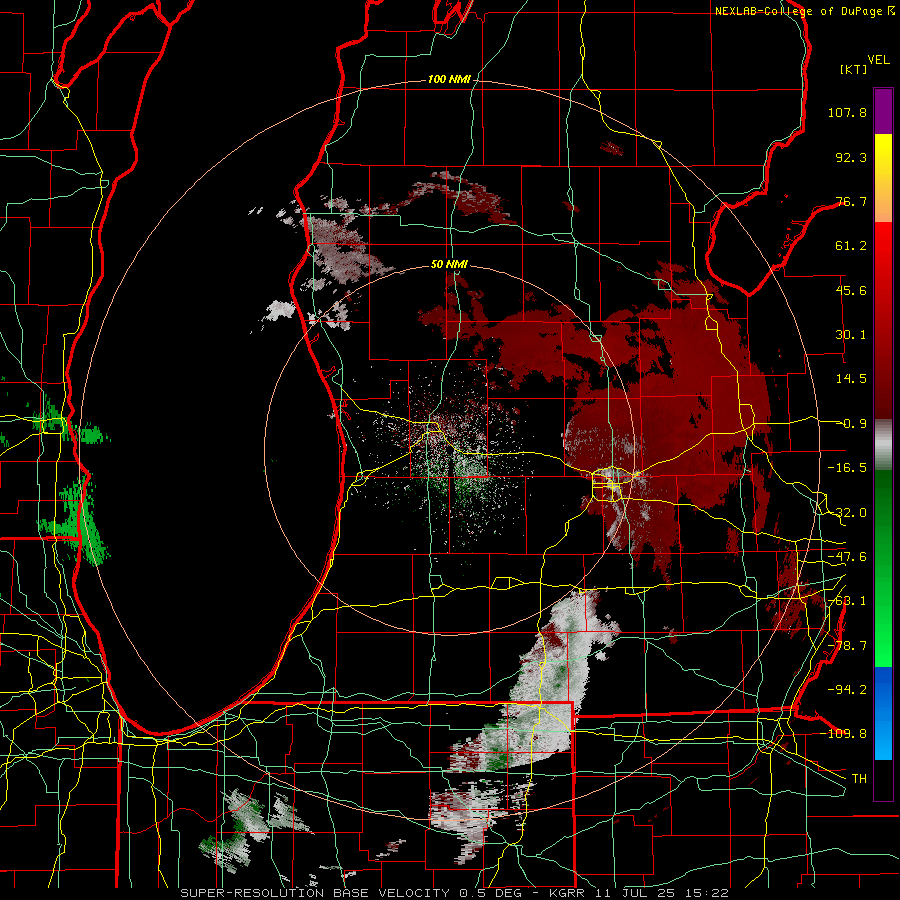Click the [KT] units label

[x=853, y=69]
